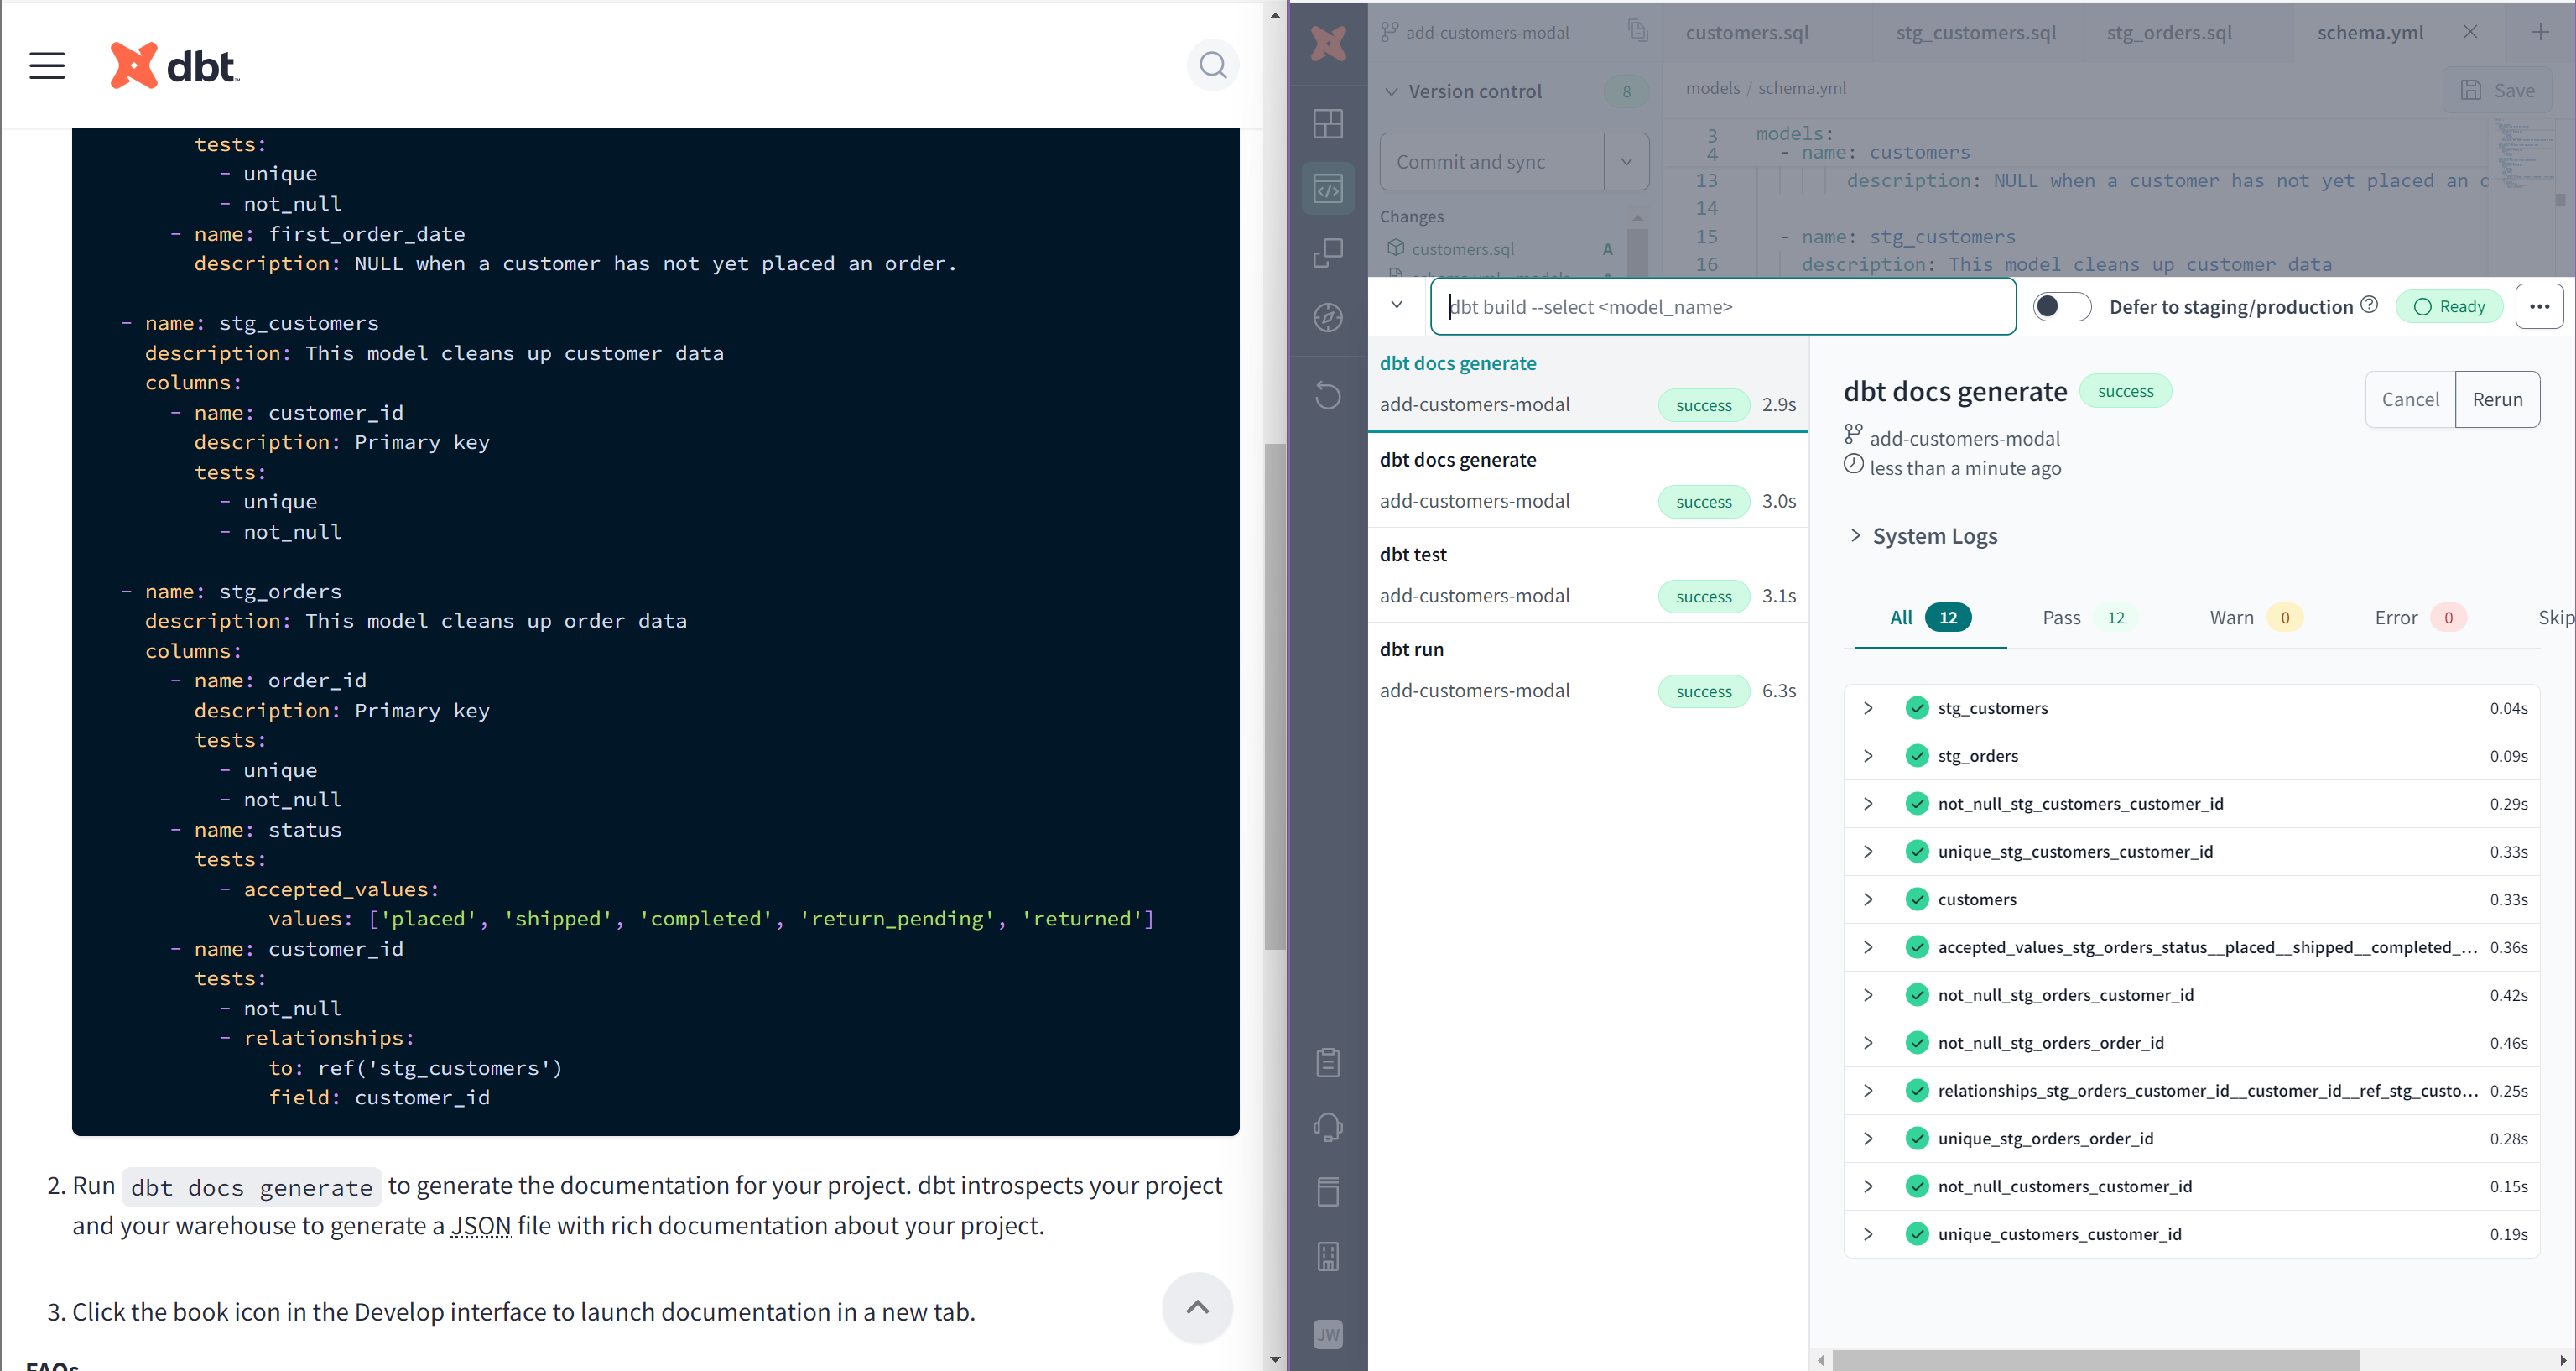Select the dbt test history entry
The width and height of the screenshot is (2576, 1371).
click(1588, 576)
